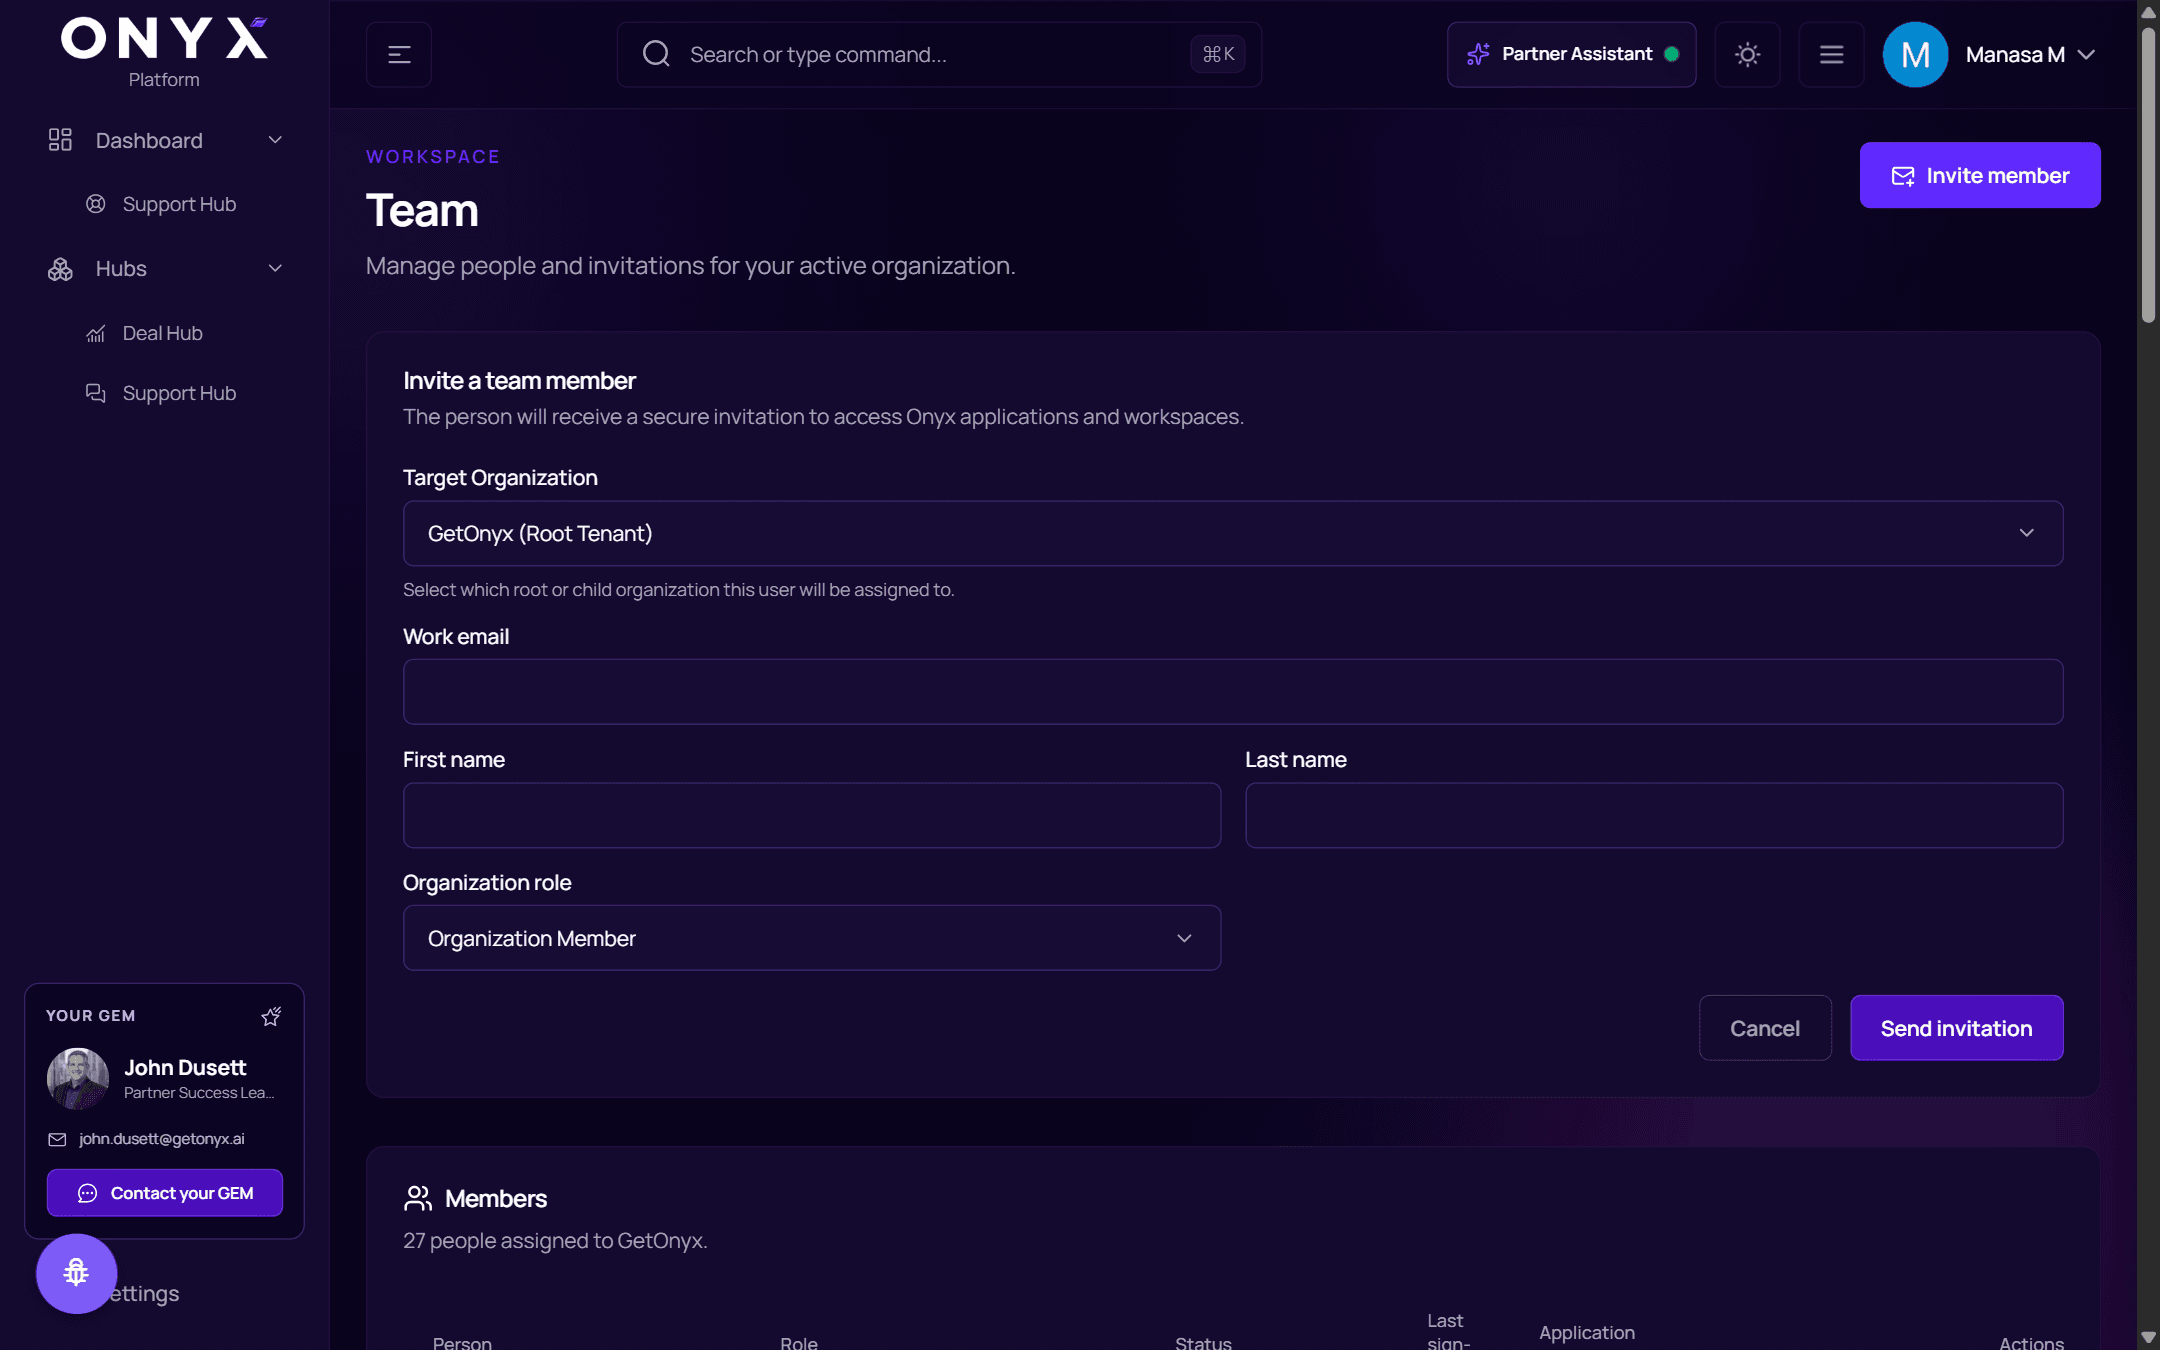Collapse the Dashboard section chevron
The image size is (2160, 1350).
pyautogui.click(x=275, y=140)
